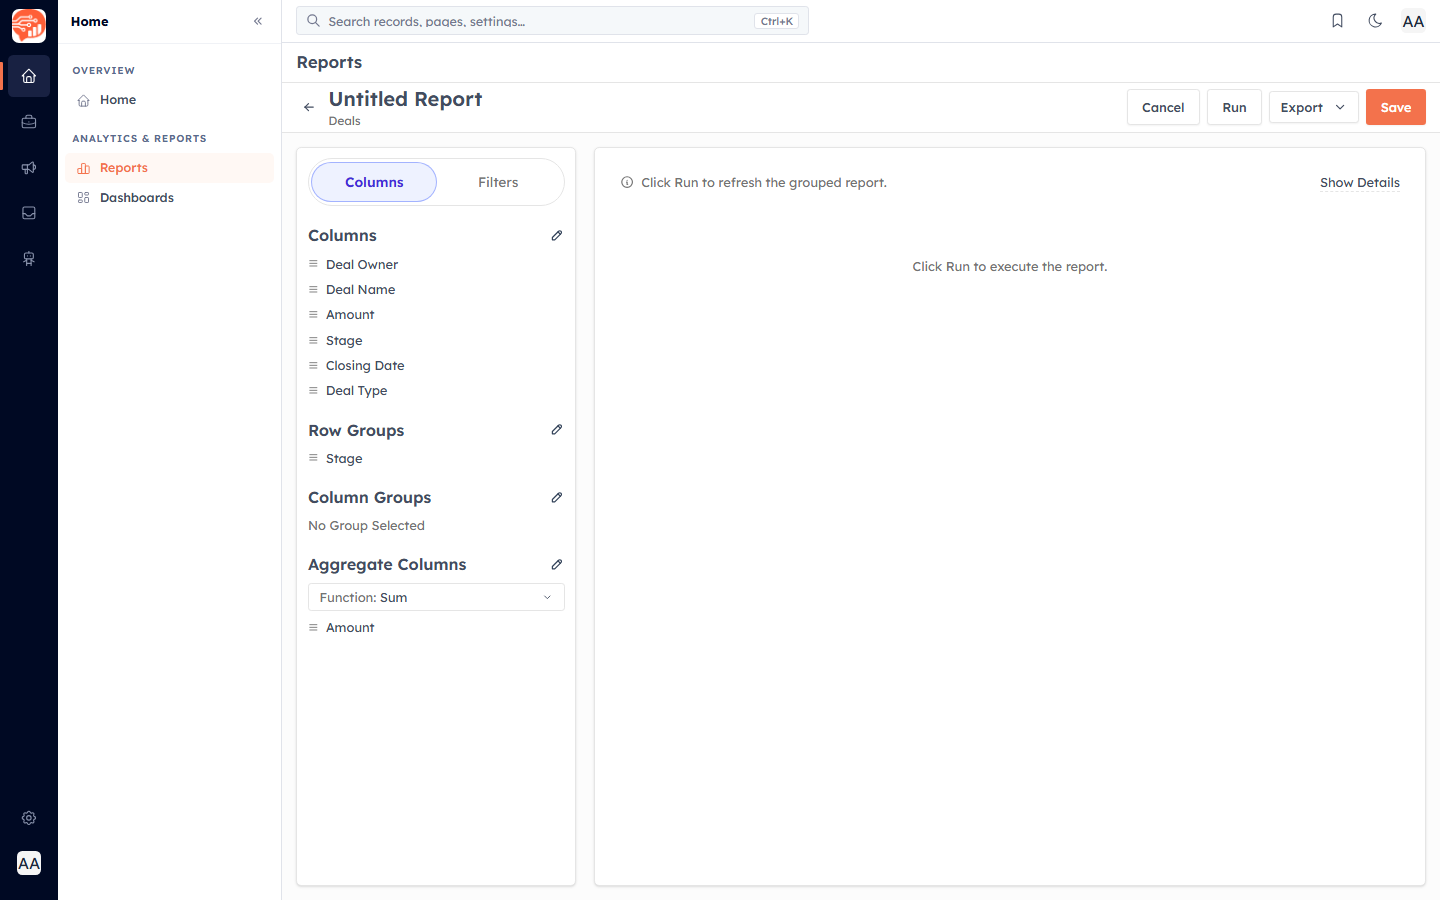
Task: Click the drag handle next to Deal Name
Action: click(313, 289)
